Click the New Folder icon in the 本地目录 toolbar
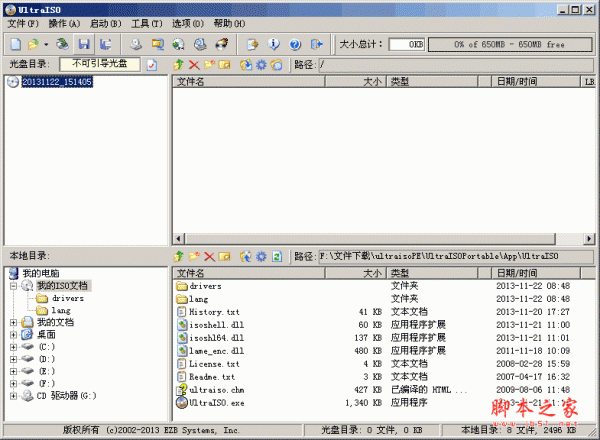The width and height of the screenshot is (600, 440). point(194,256)
